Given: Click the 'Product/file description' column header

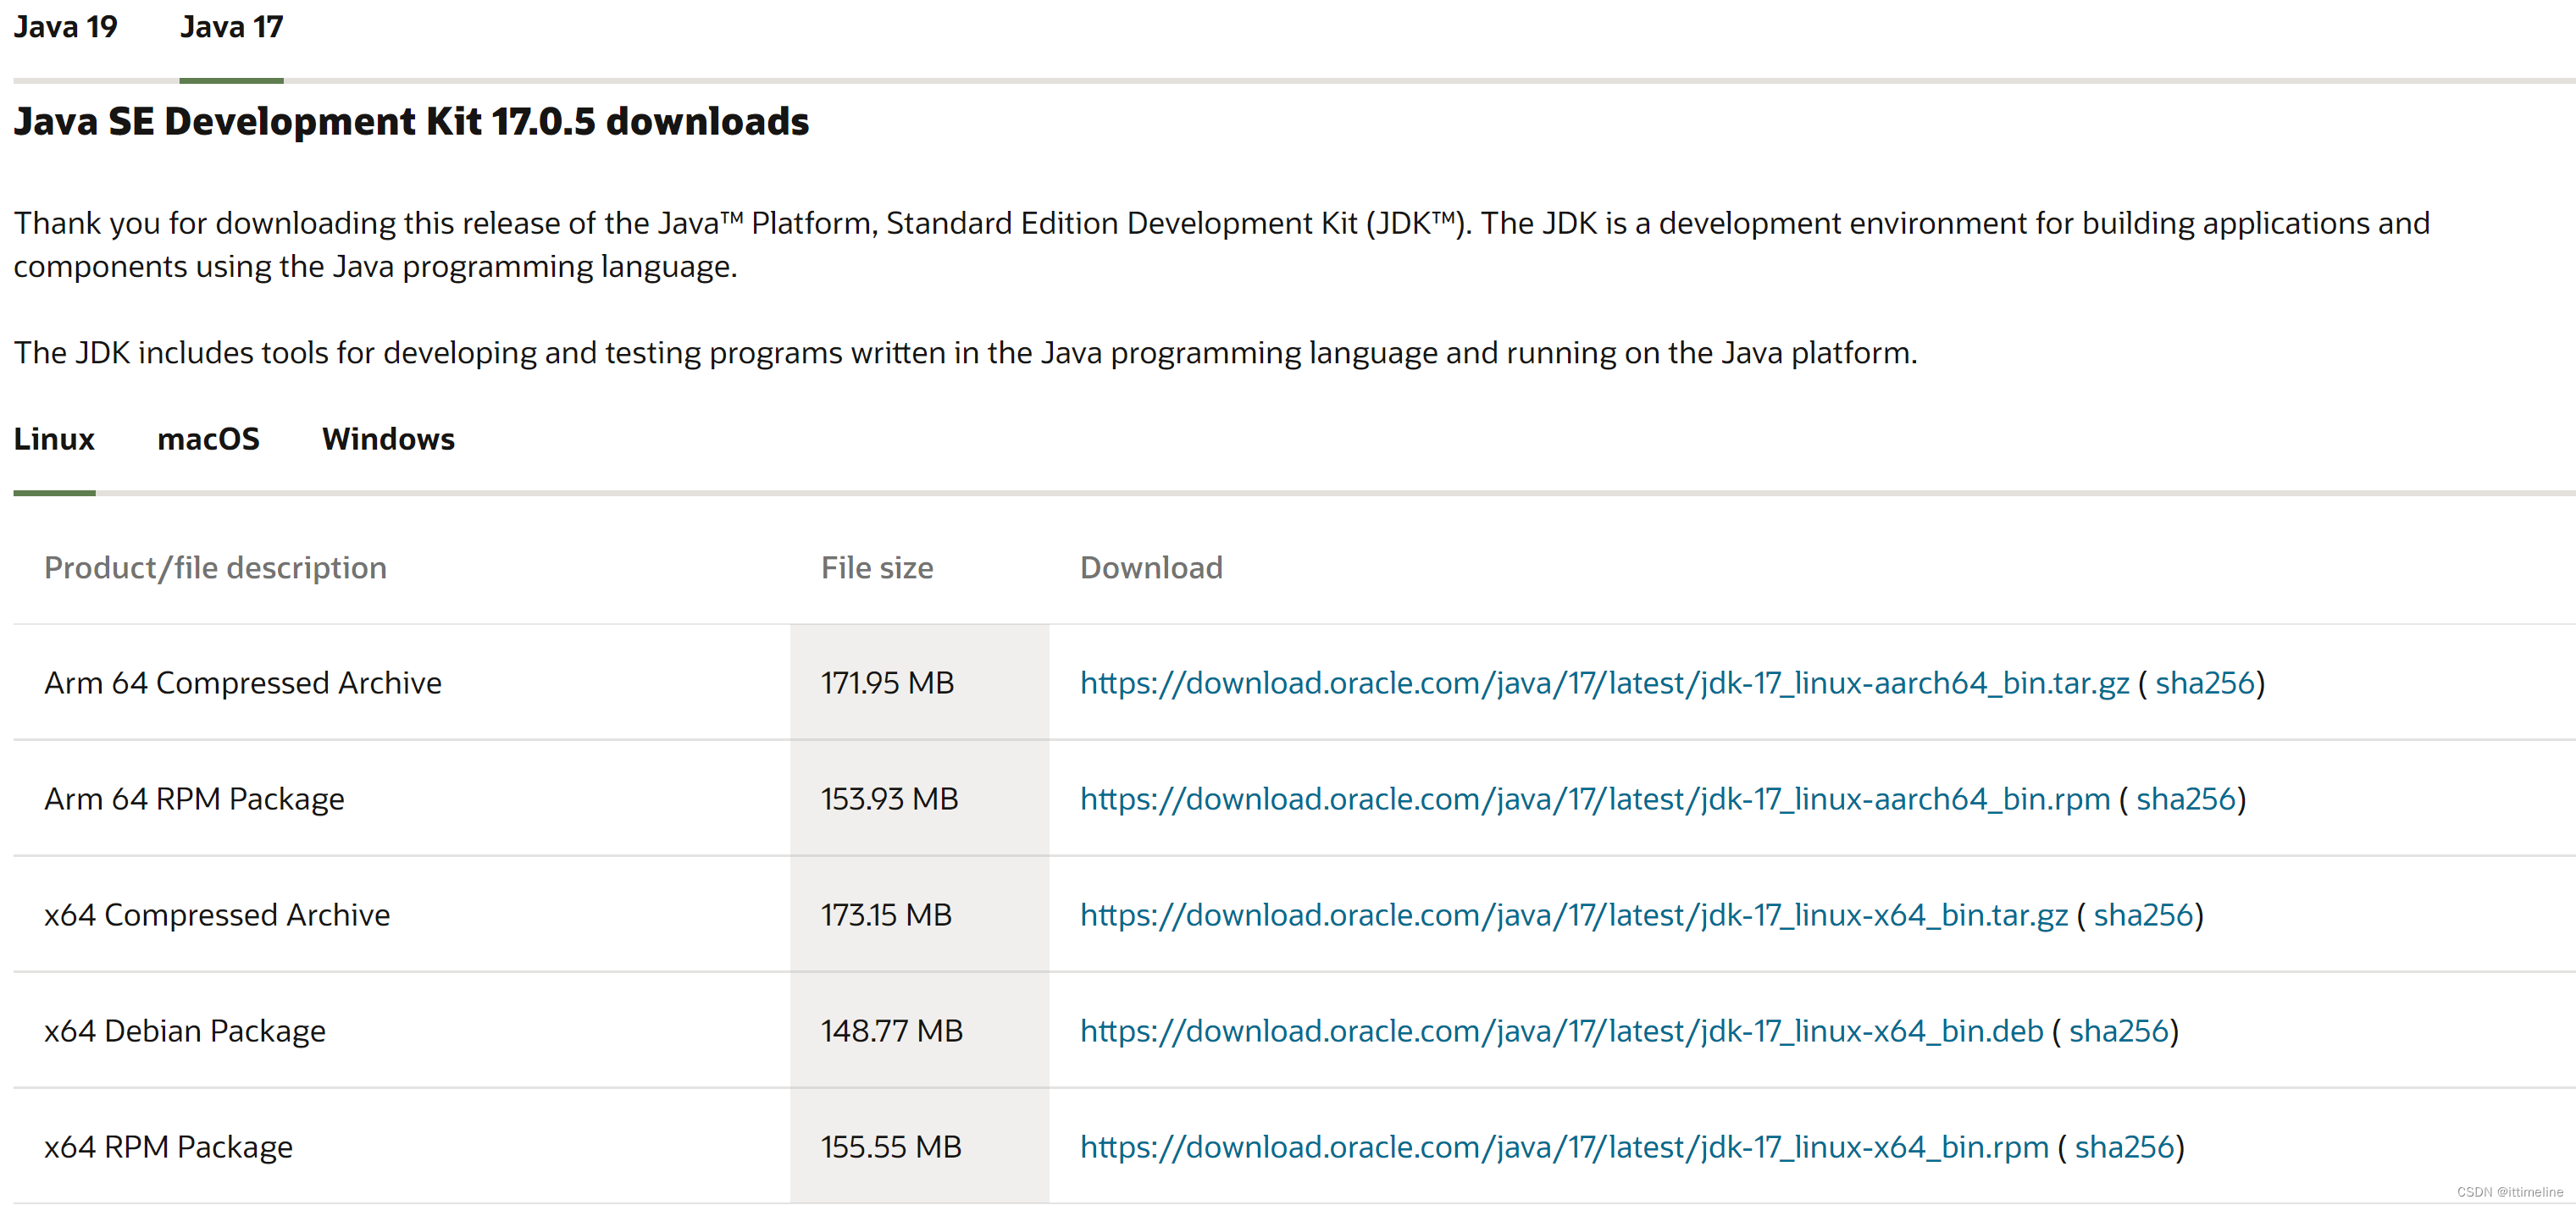Looking at the screenshot, I should (x=215, y=568).
